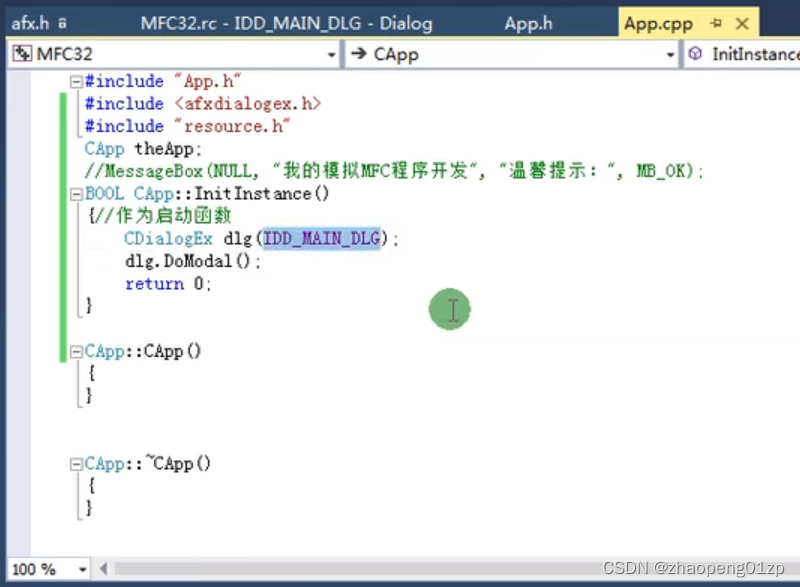Click the "App.h" include text

click(207, 81)
